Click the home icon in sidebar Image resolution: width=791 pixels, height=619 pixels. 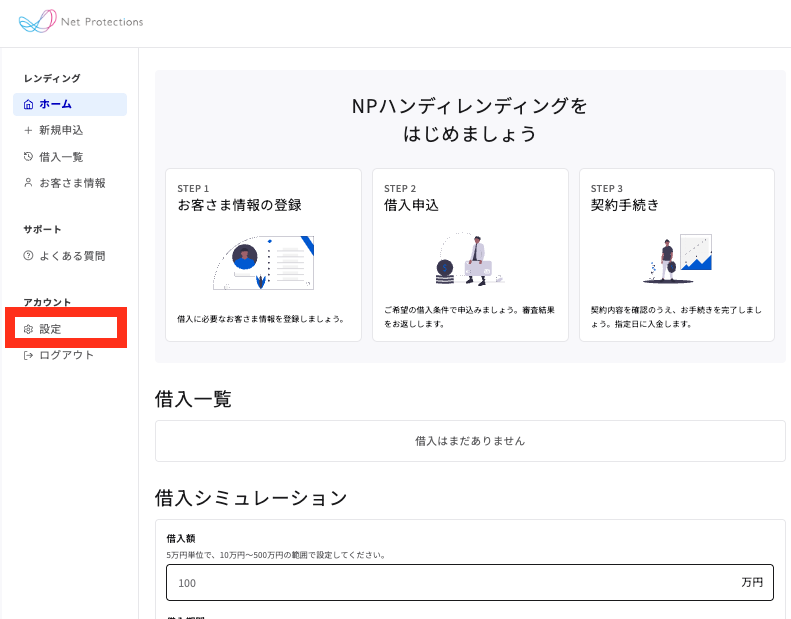pos(28,104)
